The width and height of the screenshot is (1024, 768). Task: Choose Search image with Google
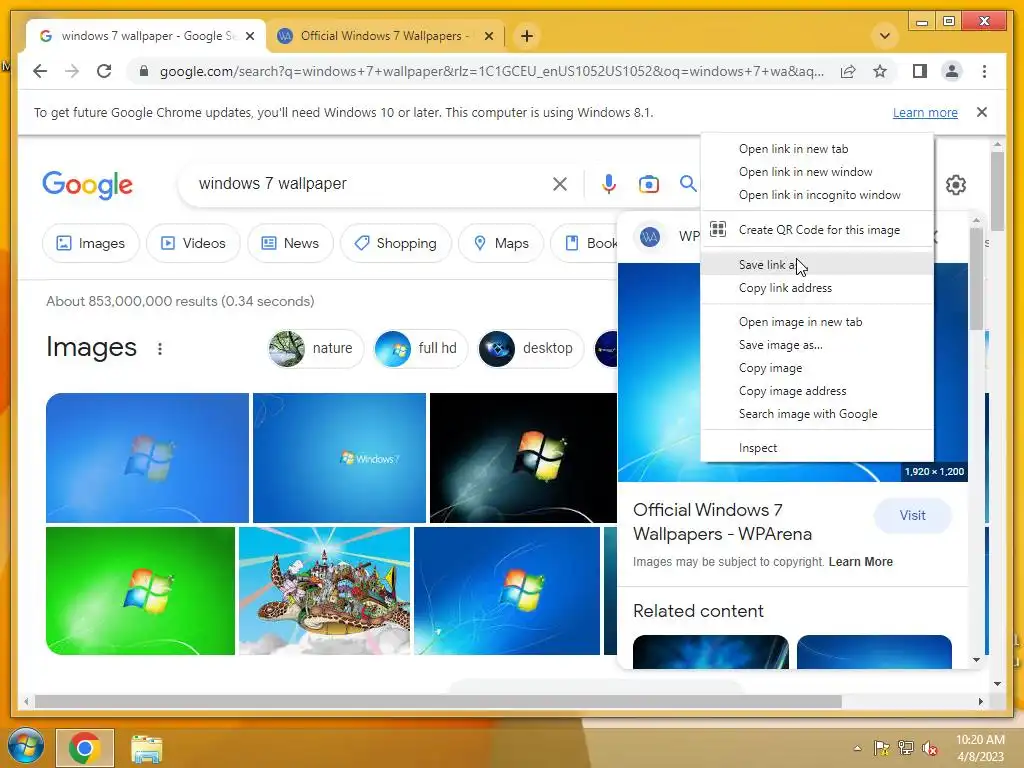tap(817, 414)
